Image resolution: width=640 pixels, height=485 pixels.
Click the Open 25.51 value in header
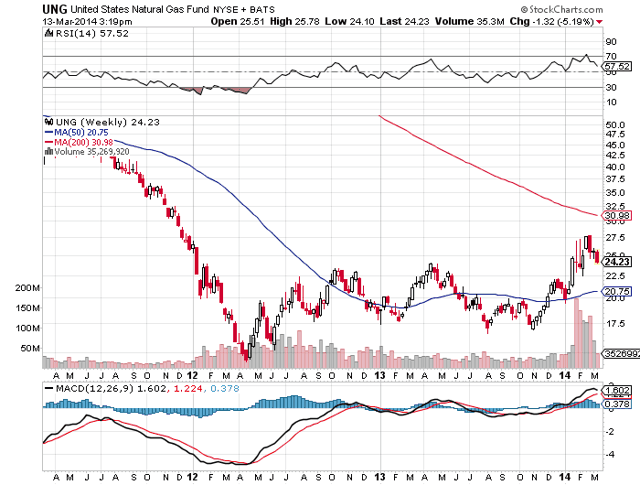[237, 21]
